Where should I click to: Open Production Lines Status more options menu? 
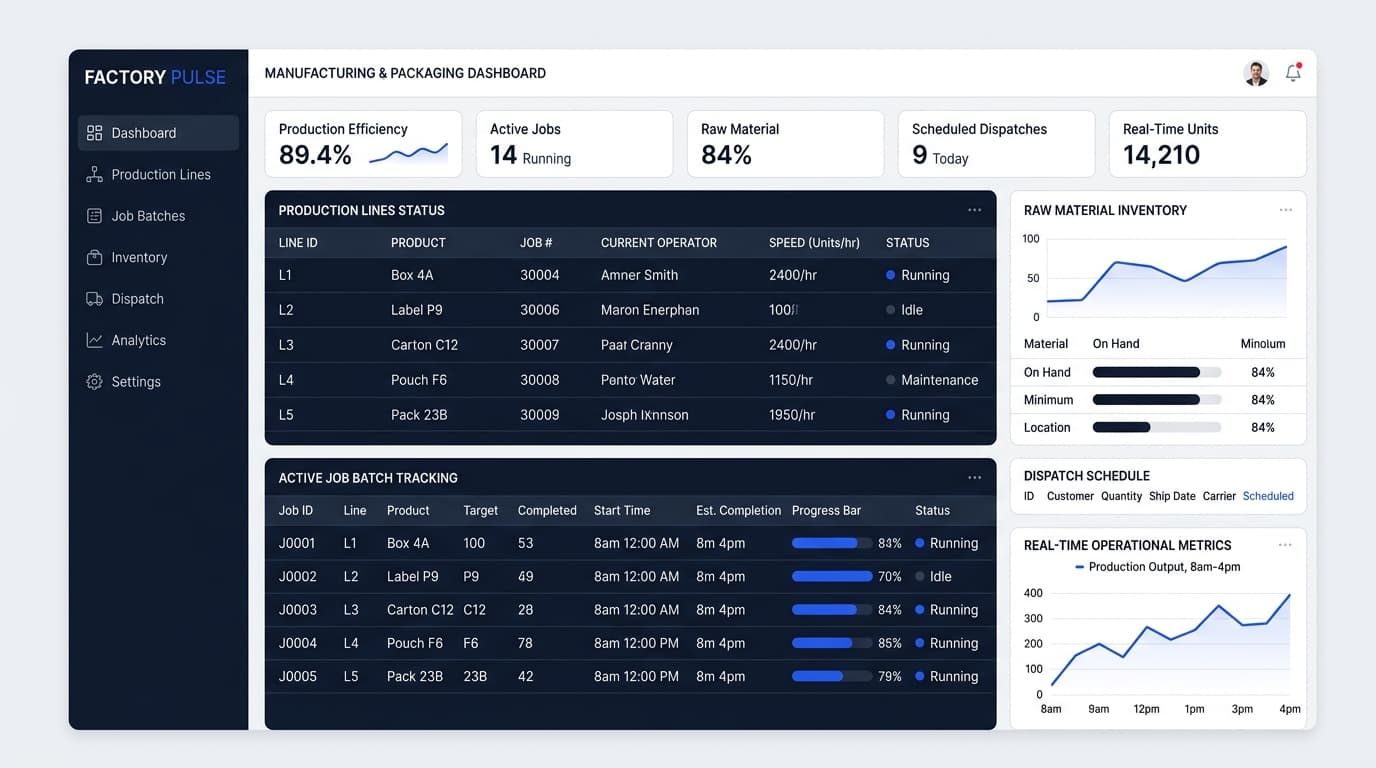pos(974,210)
